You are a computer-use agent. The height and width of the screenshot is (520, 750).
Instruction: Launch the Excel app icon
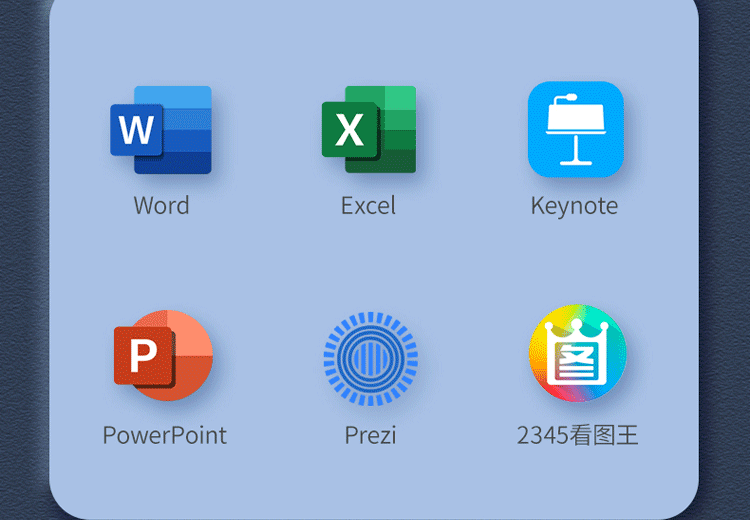(369, 129)
